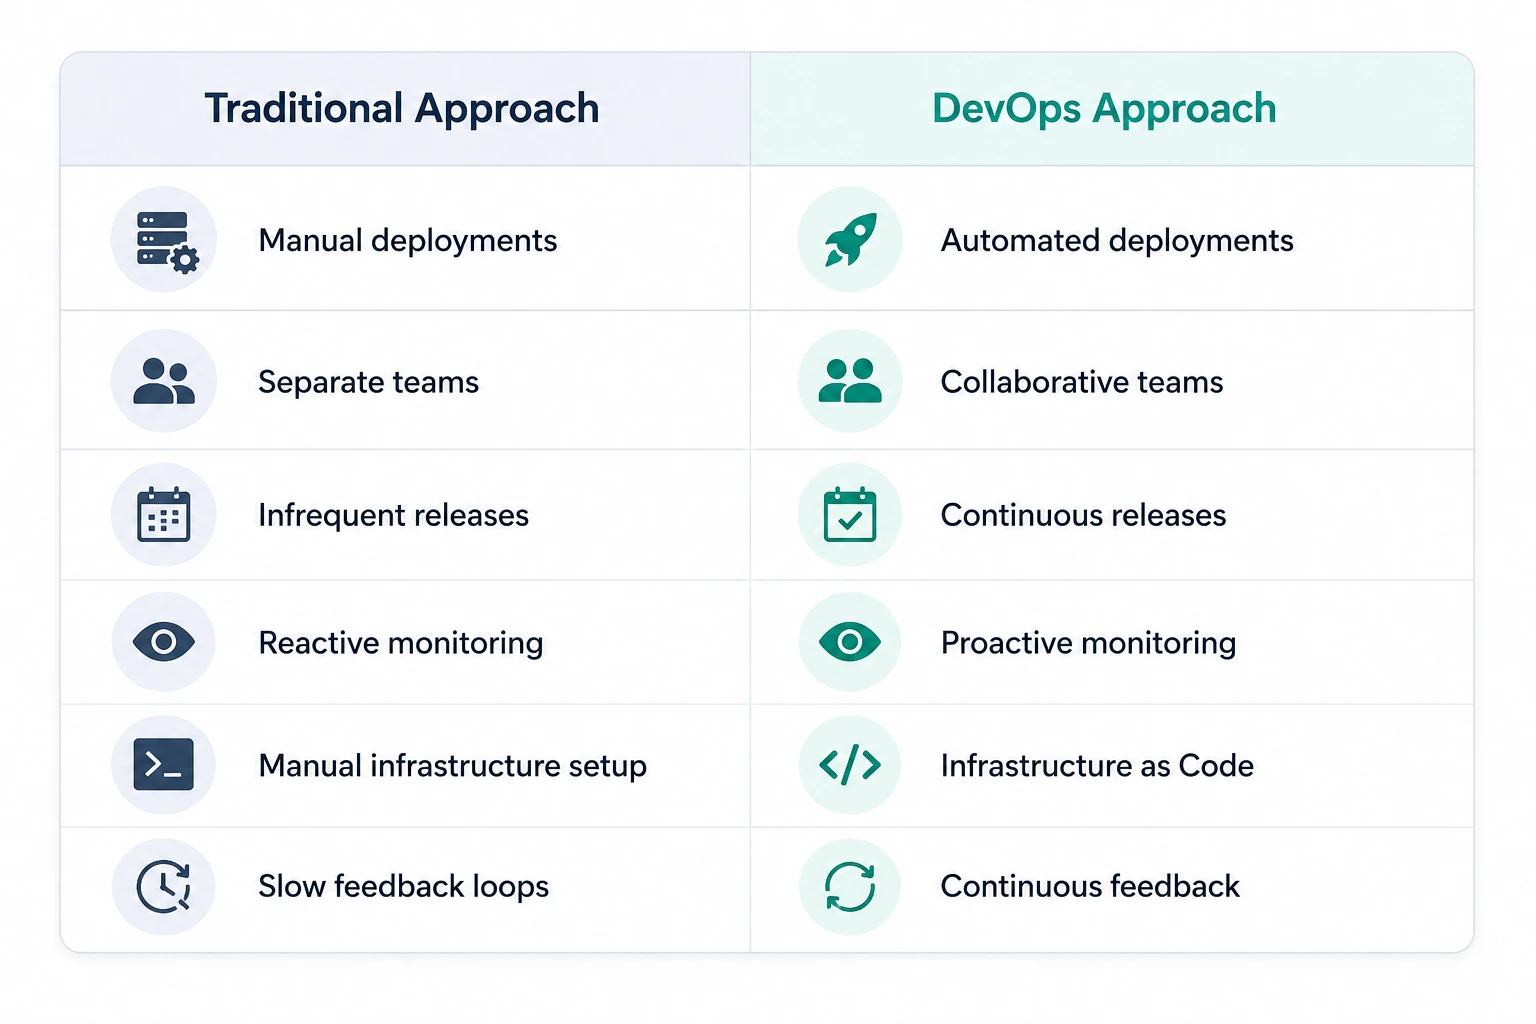
Task: Click the green rocket icon
Action: pyautogui.click(x=850, y=240)
